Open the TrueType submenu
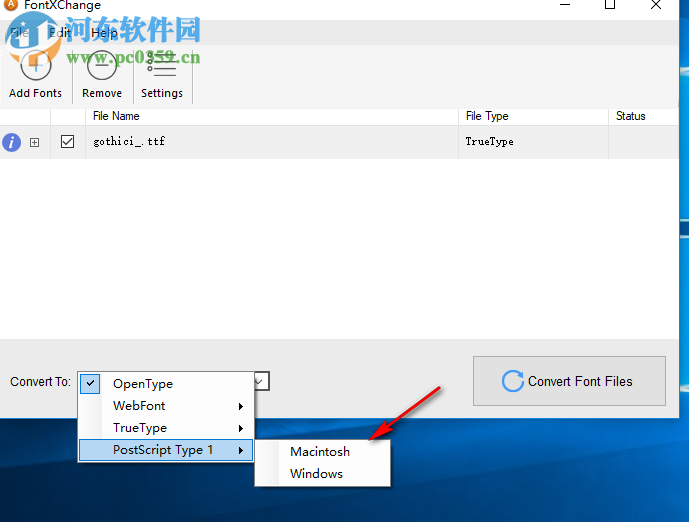 coord(166,428)
